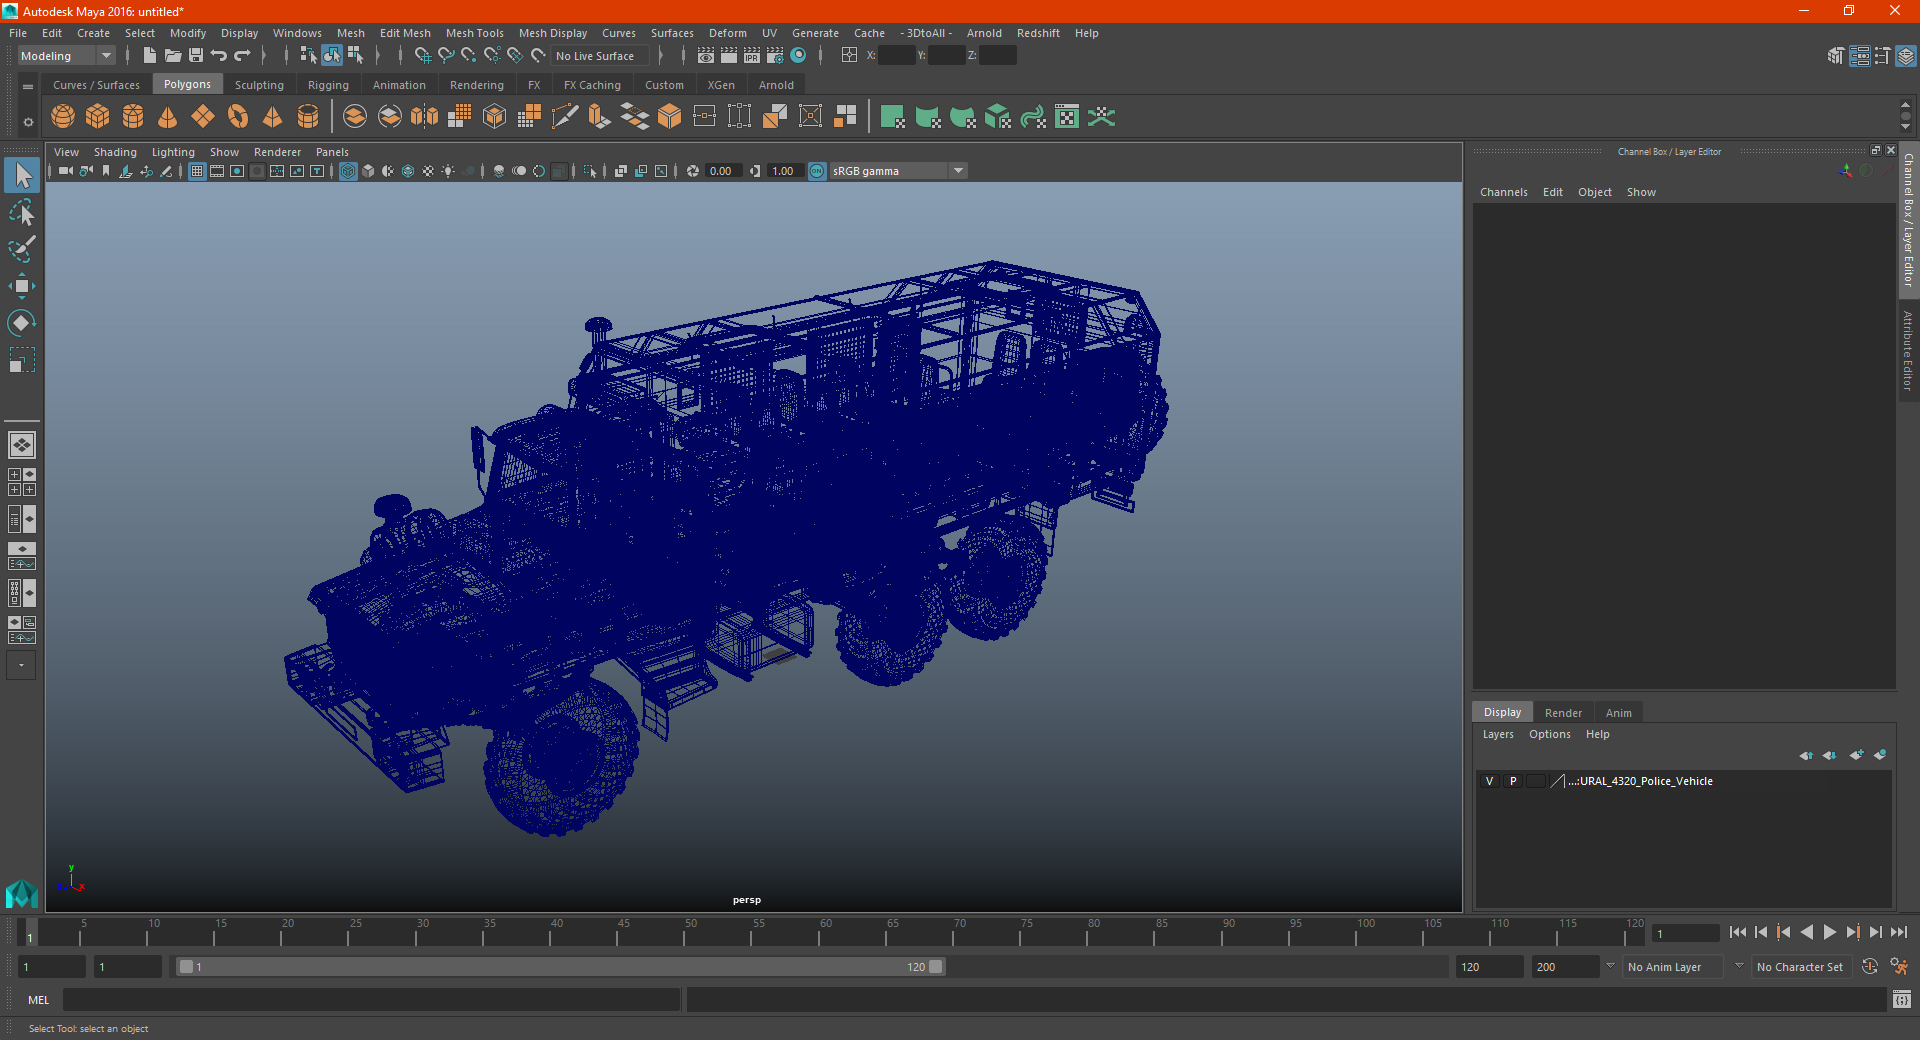Screen dimensions: 1920x1040
Task: Switch to the Anim layer tab
Action: point(1618,713)
